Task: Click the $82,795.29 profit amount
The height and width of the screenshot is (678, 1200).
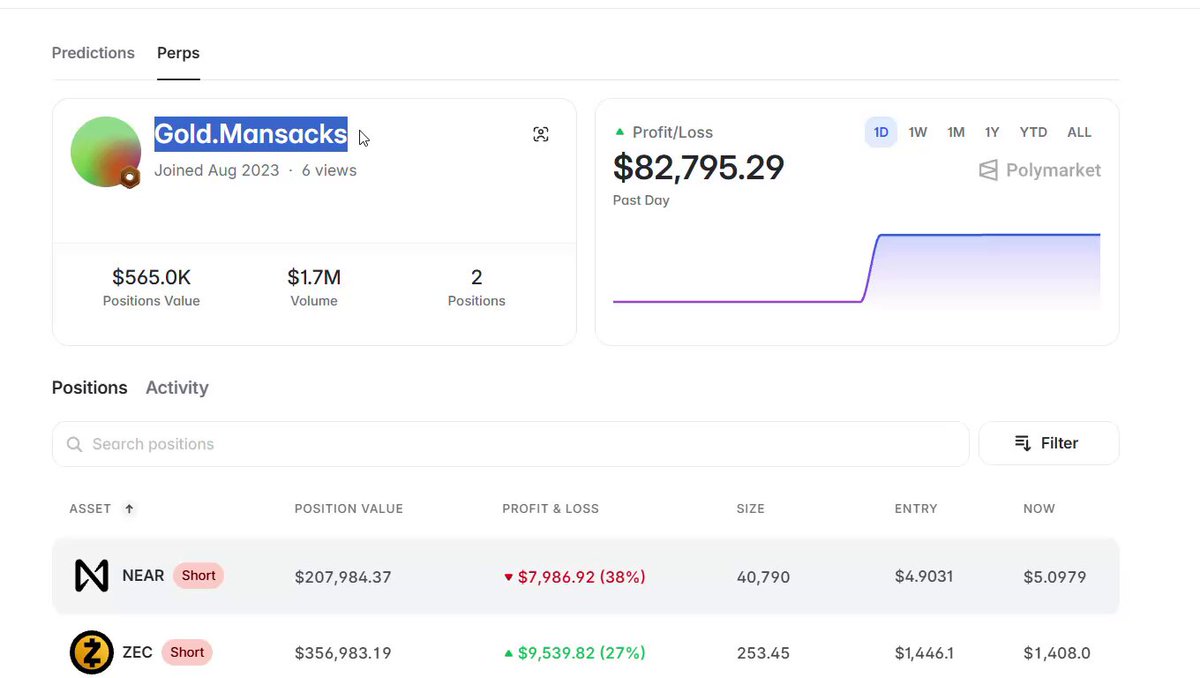Action: coord(699,168)
